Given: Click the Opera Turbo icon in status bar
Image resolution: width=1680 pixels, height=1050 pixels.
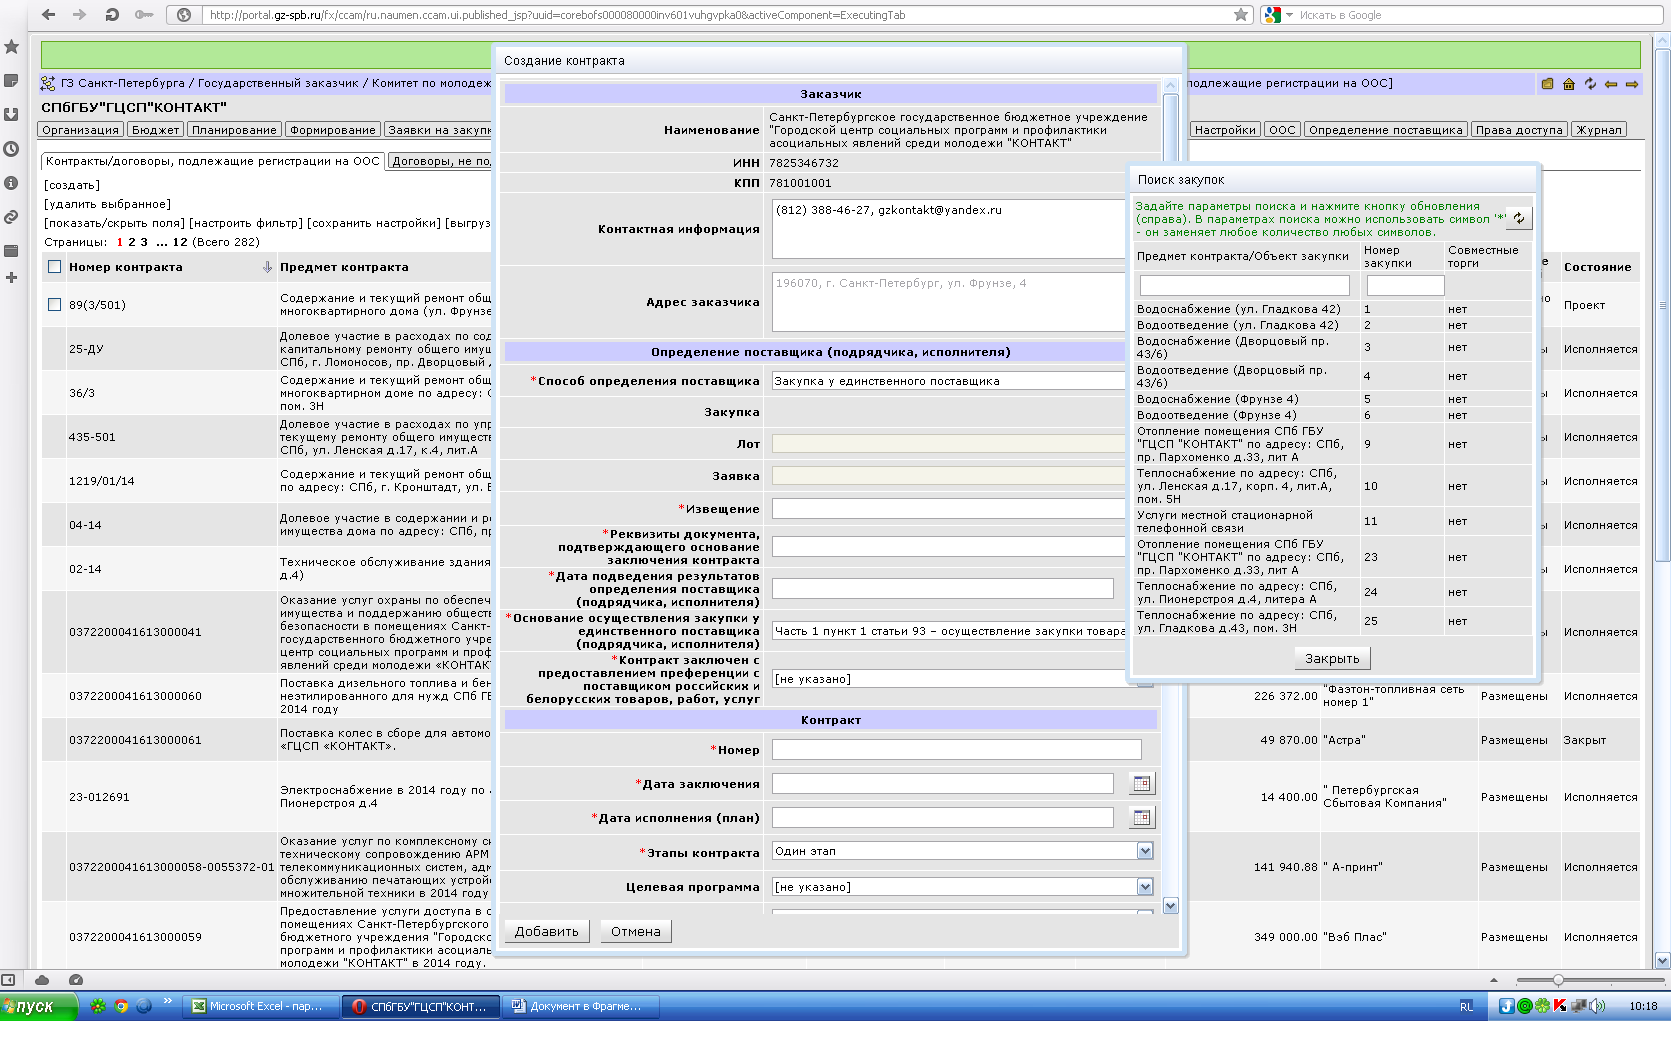Looking at the screenshot, I should [76, 980].
